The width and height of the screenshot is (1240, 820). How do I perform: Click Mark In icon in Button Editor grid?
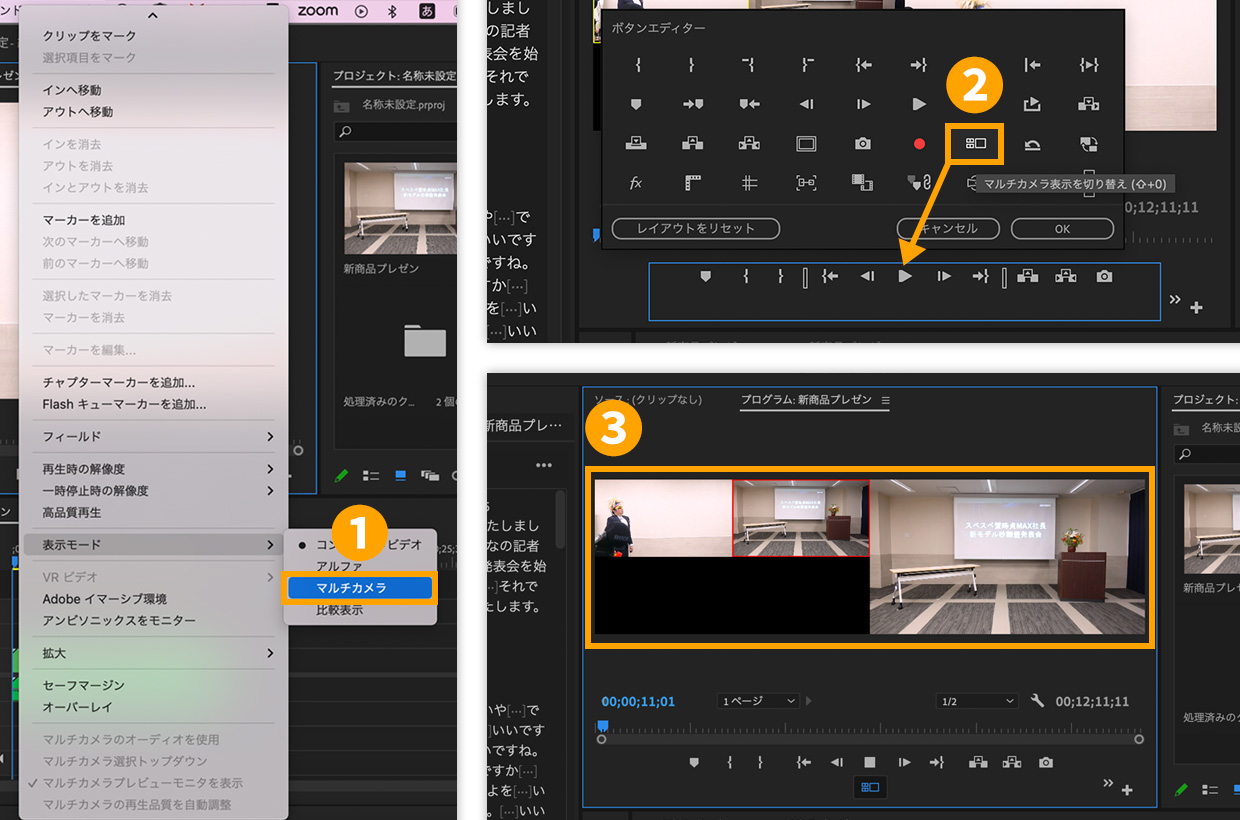637,65
